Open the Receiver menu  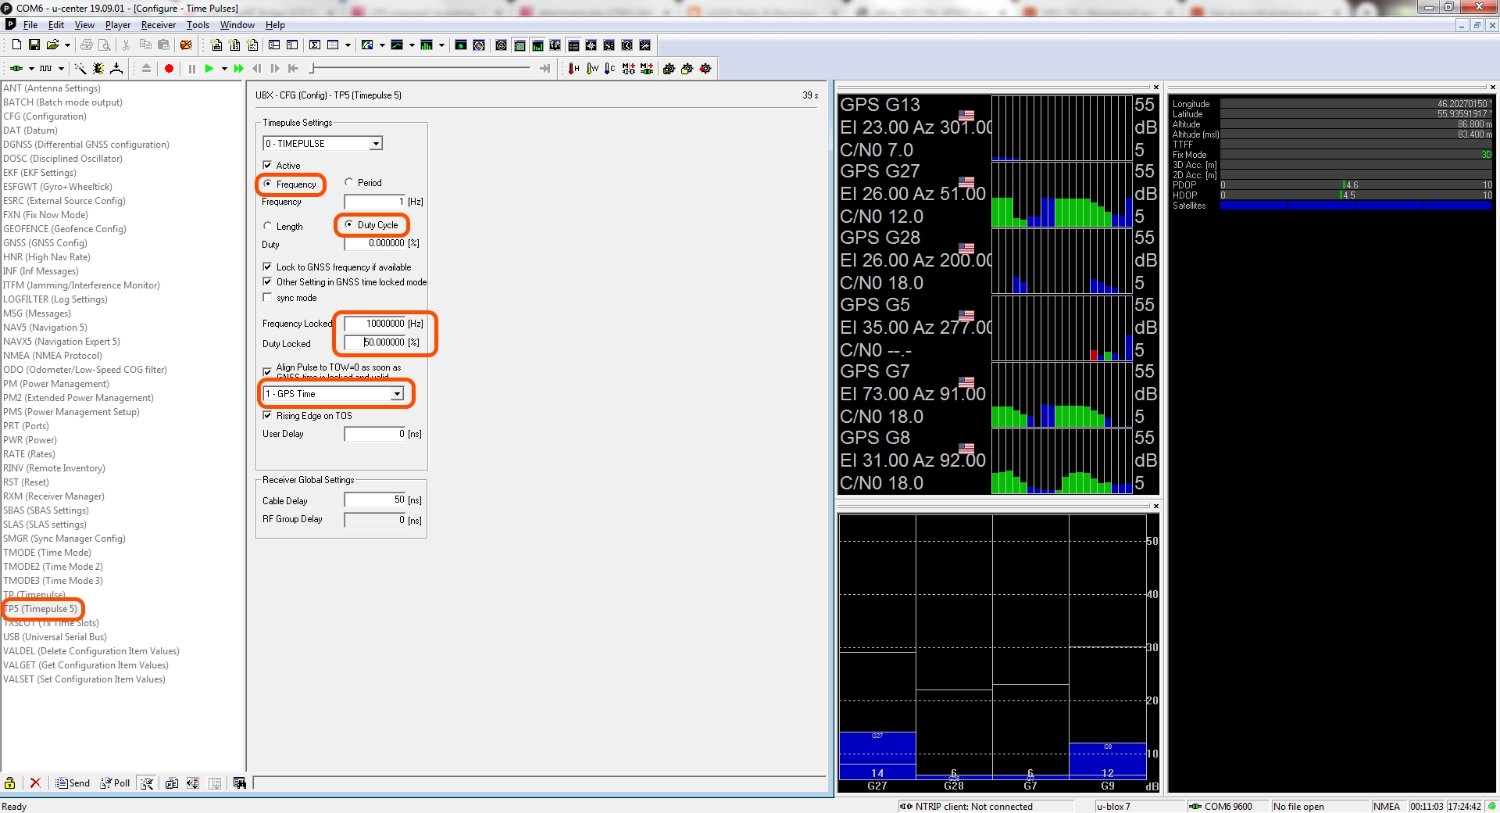pyautogui.click(x=158, y=25)
